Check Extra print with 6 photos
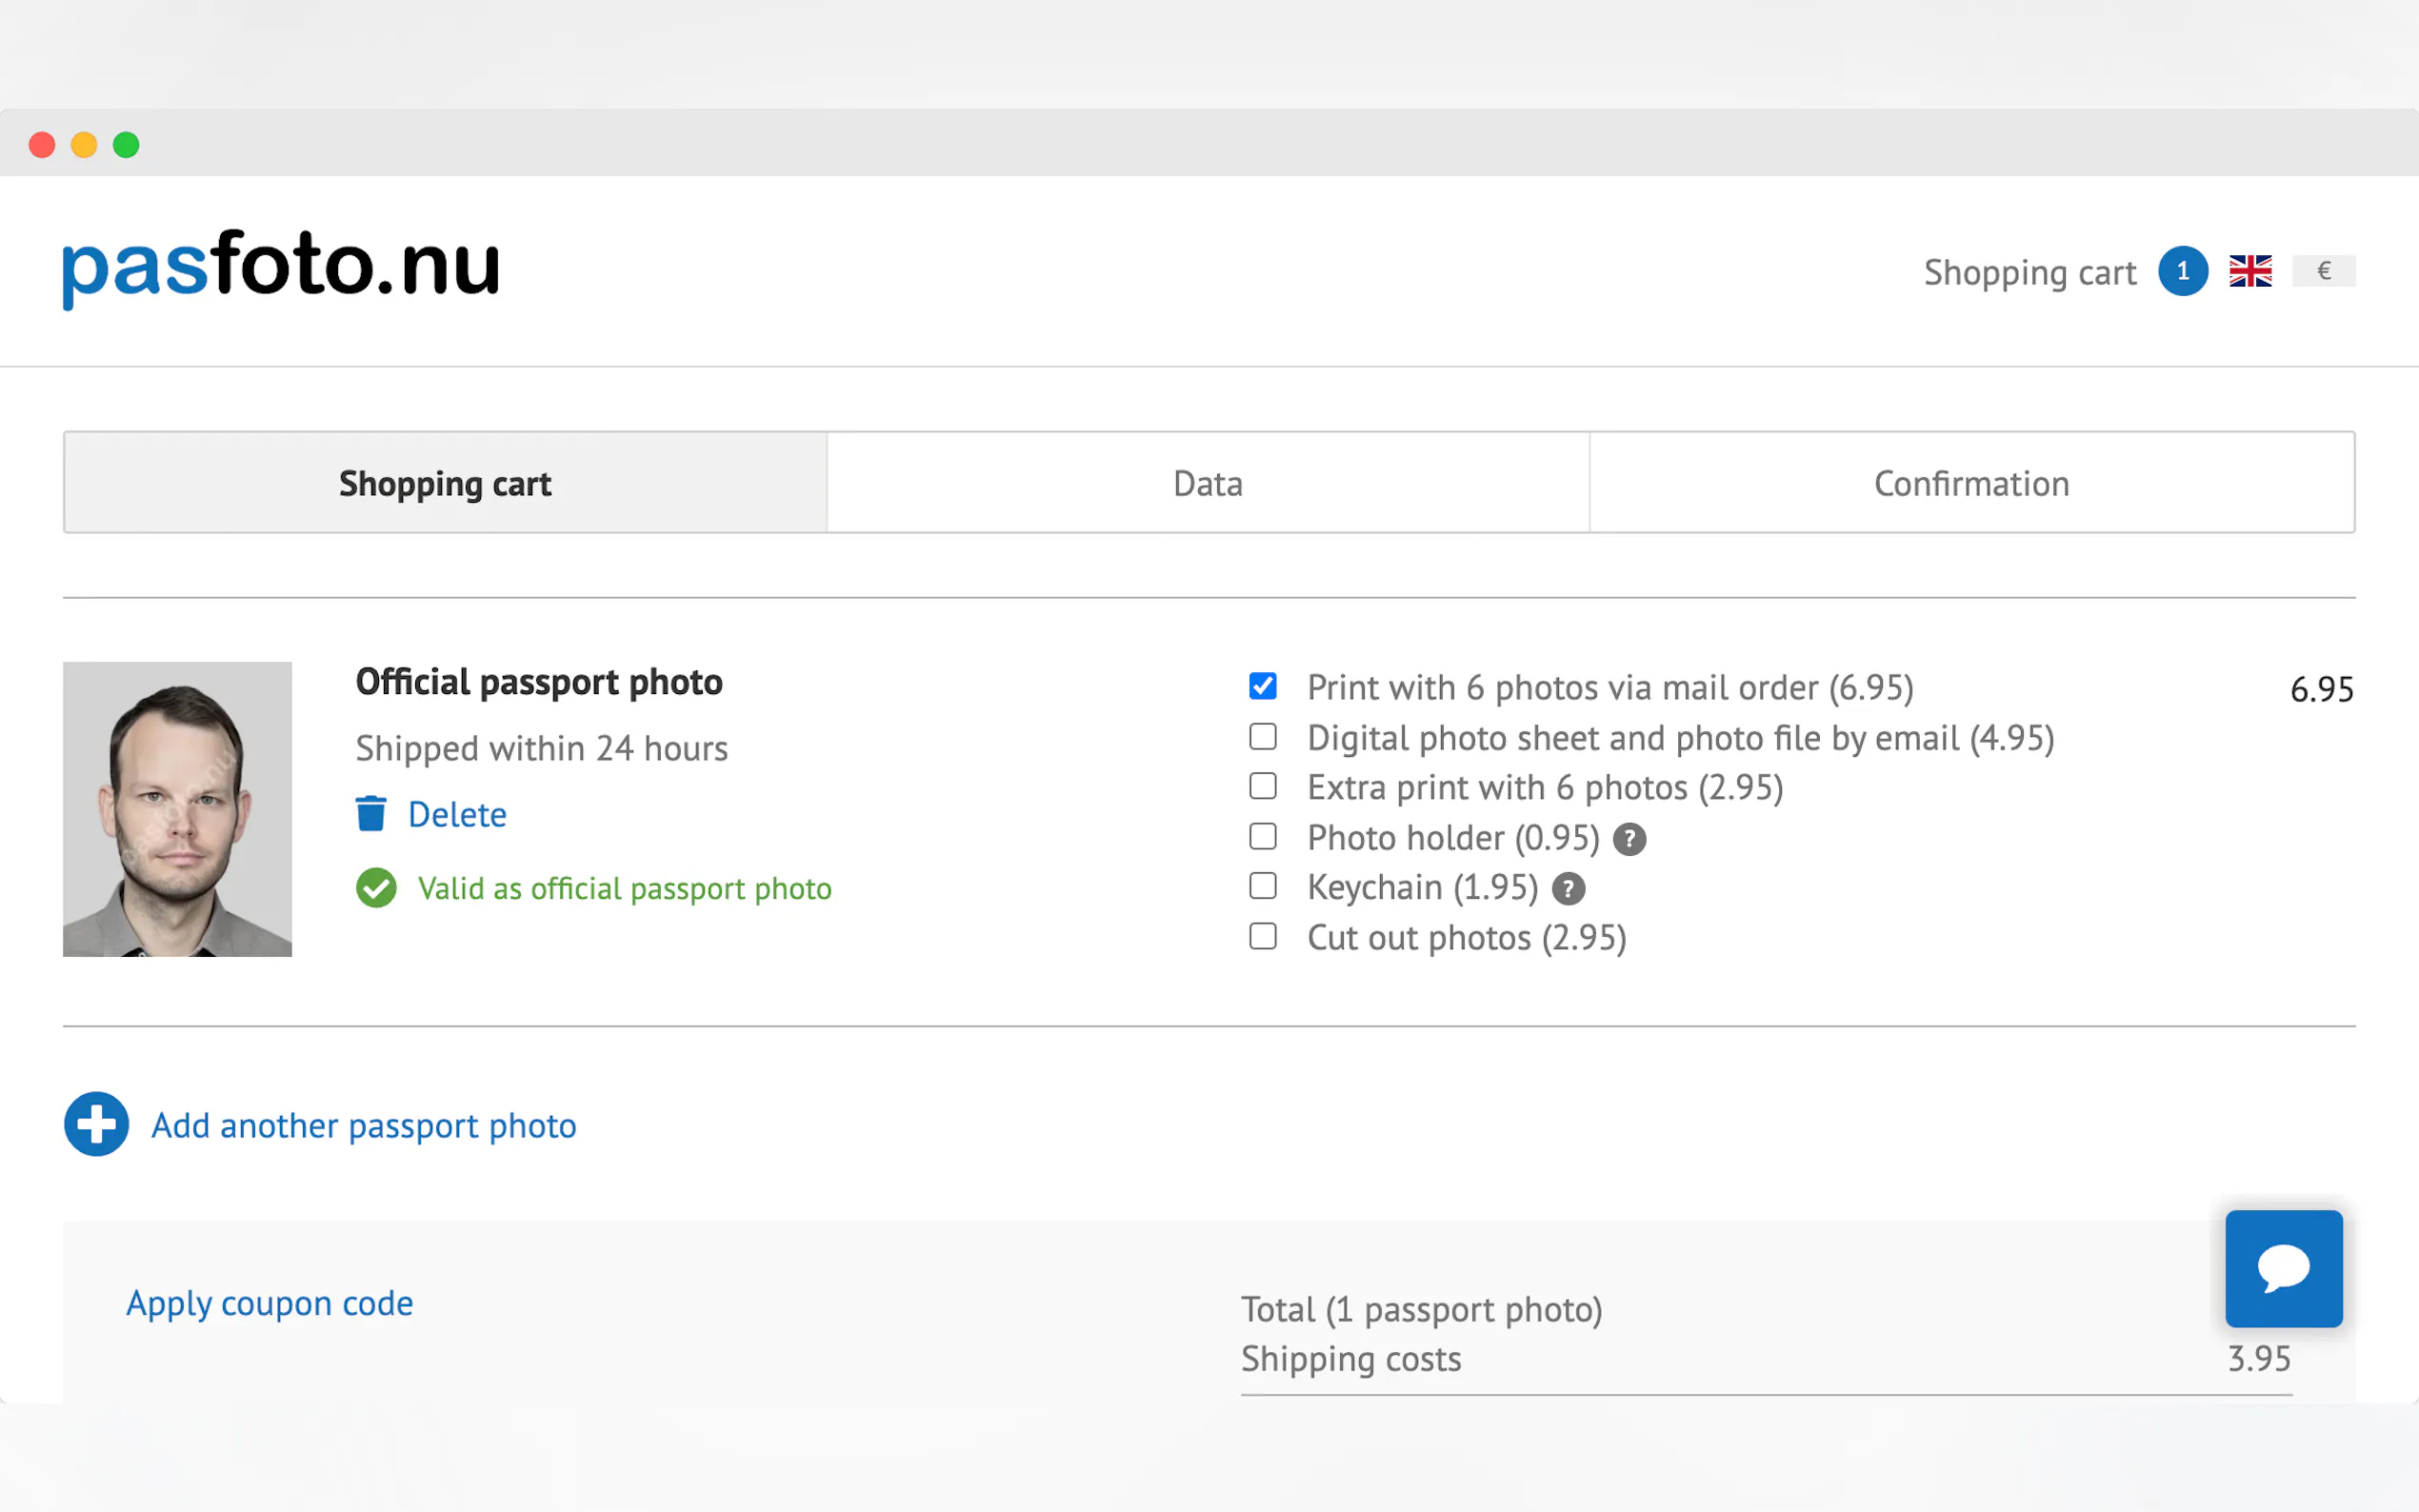2419x1512 pixels. [x=1263, y=787]
